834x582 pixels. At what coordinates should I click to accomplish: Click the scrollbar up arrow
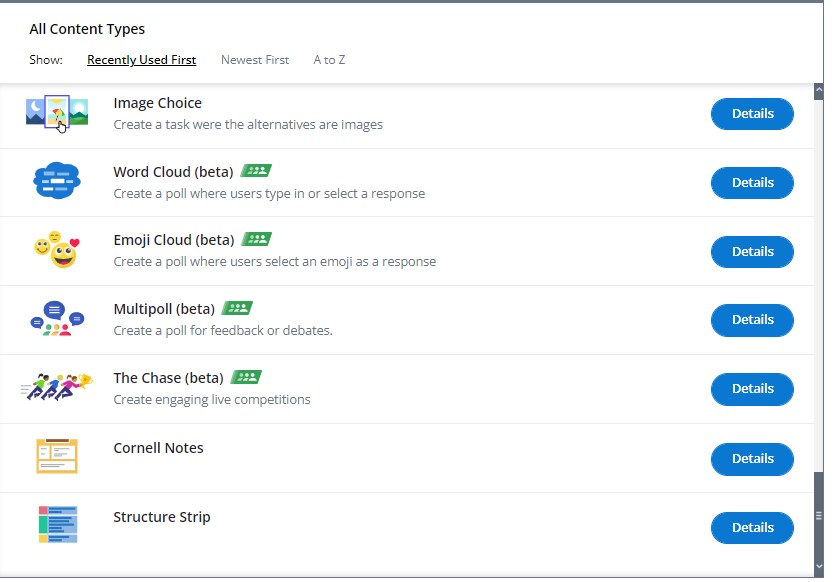pyautogui.click(x=819, y=90)
